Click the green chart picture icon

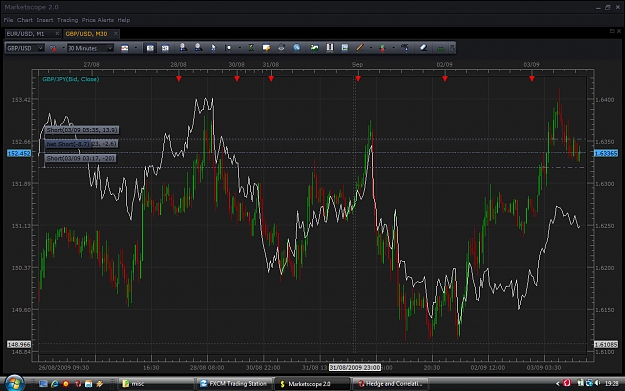point(314,48)
